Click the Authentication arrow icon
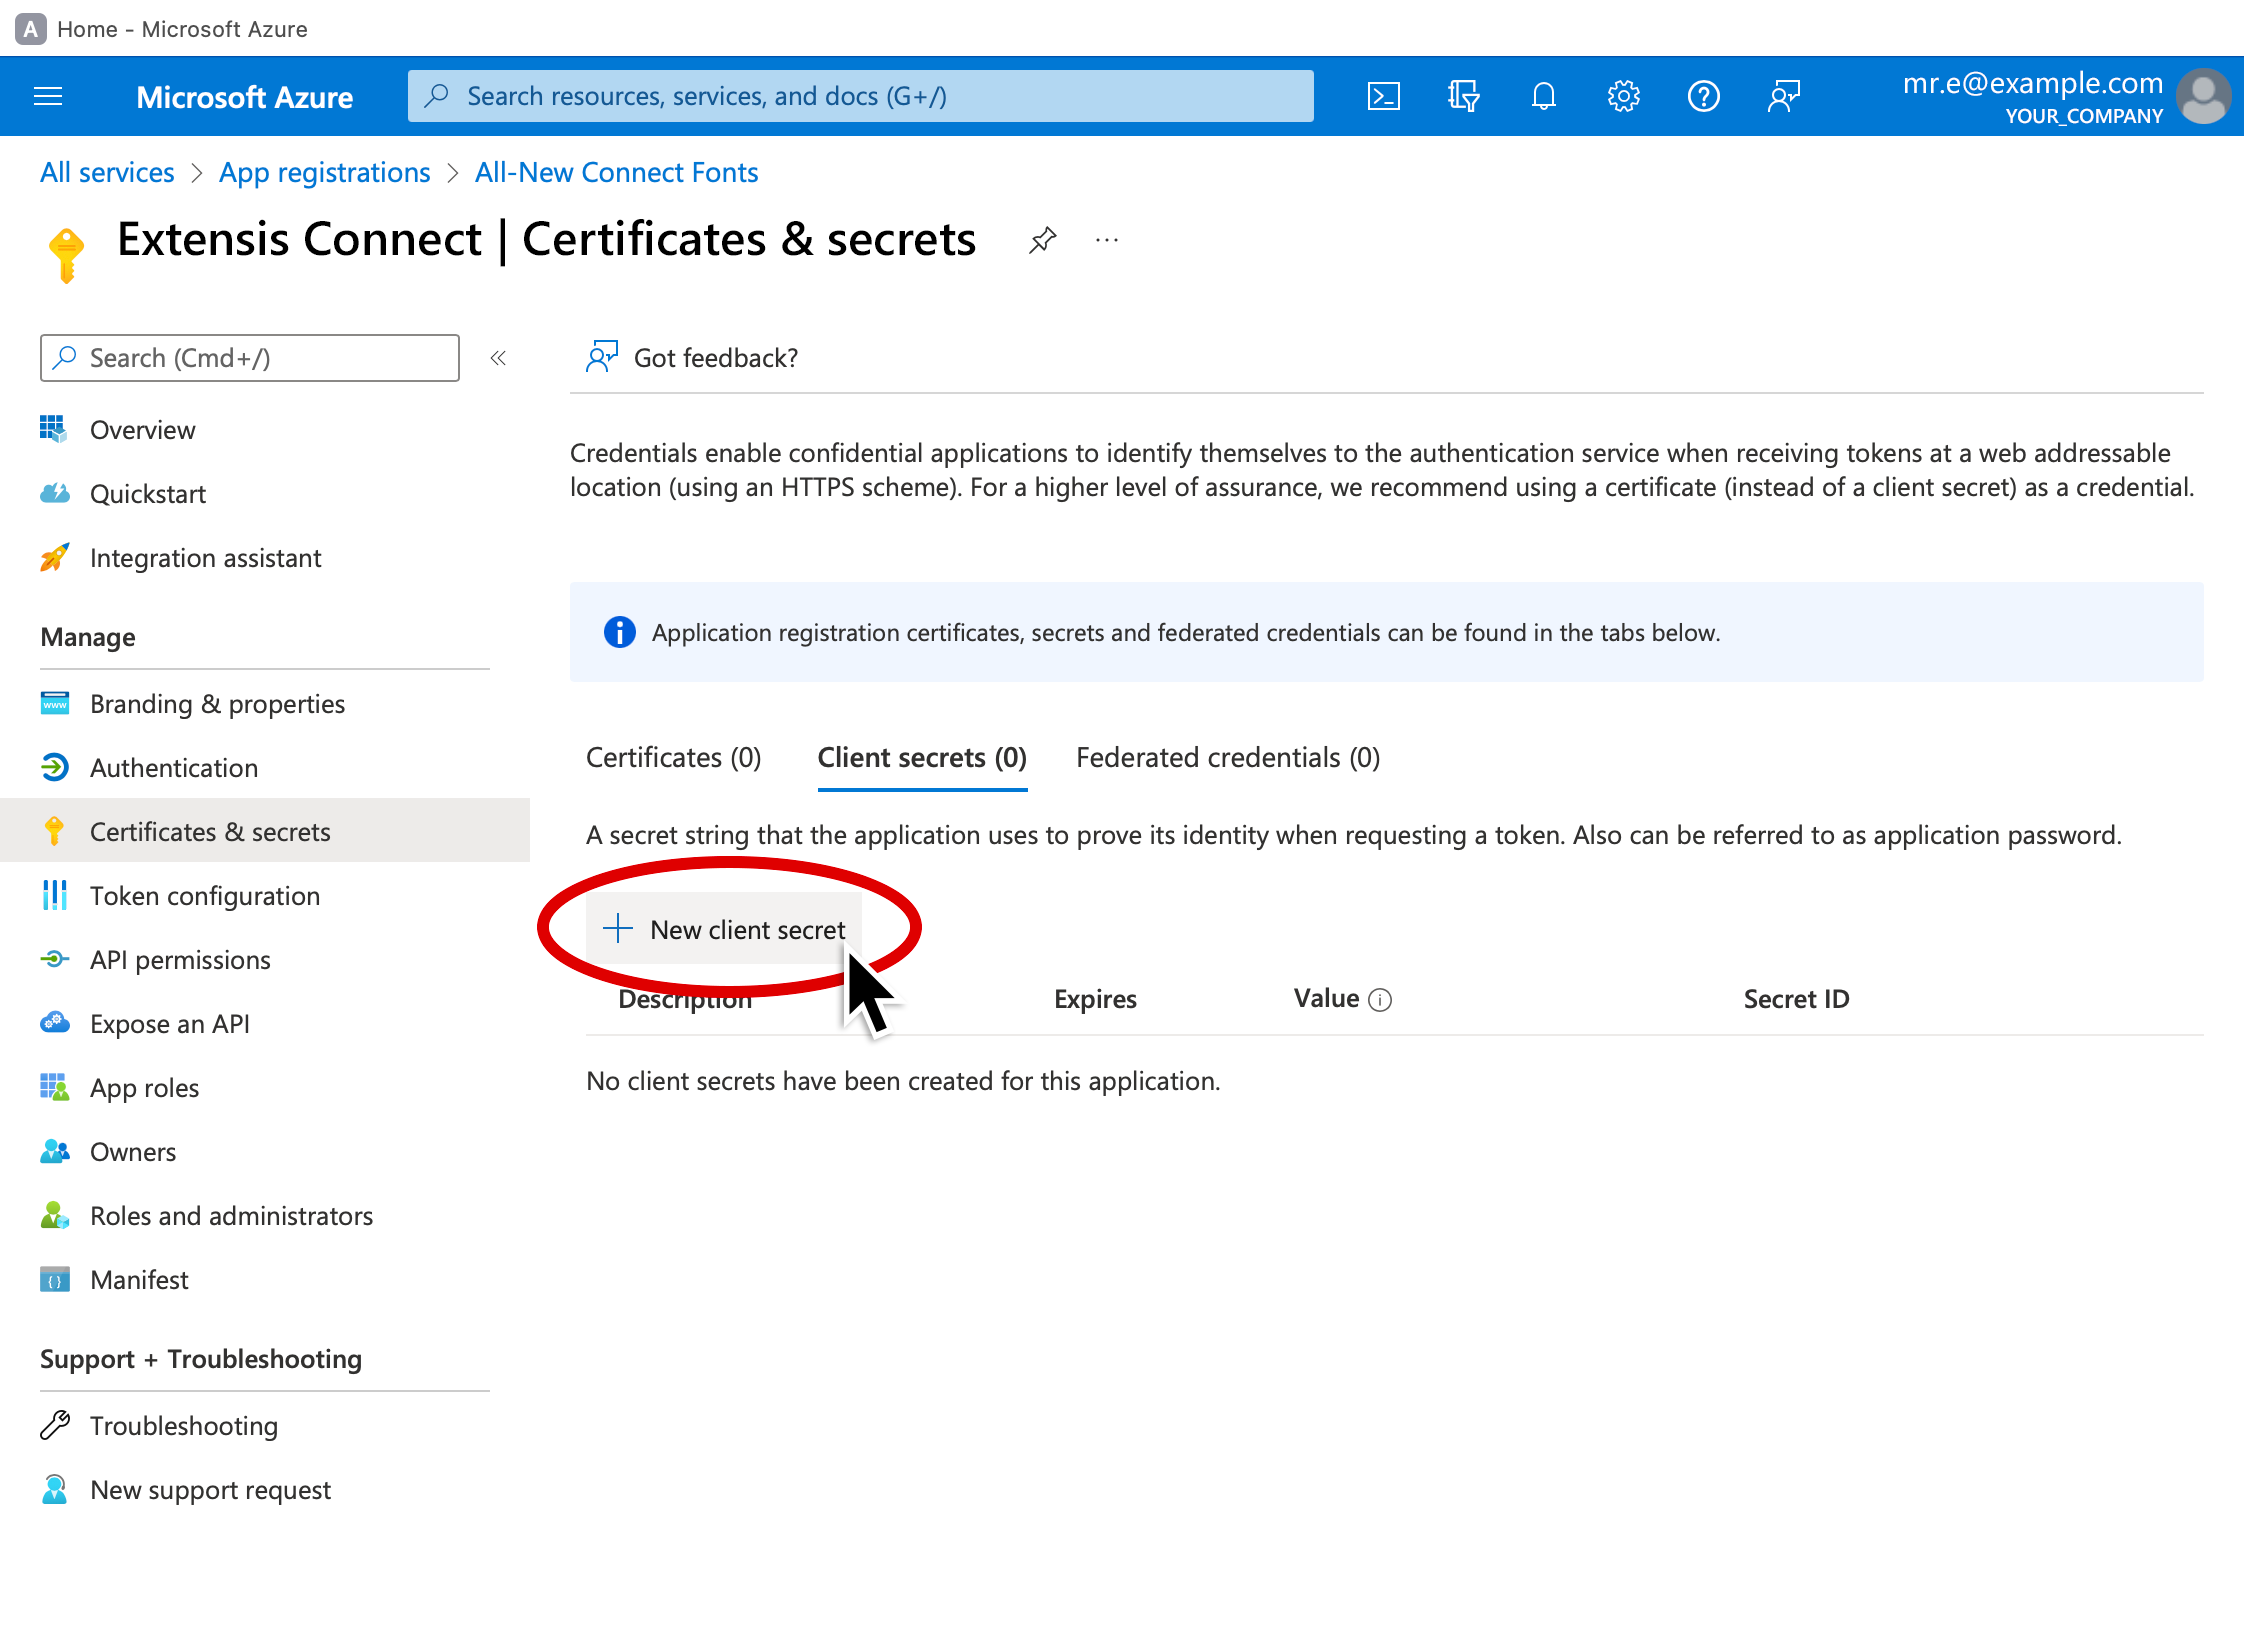 pos(54,767)
